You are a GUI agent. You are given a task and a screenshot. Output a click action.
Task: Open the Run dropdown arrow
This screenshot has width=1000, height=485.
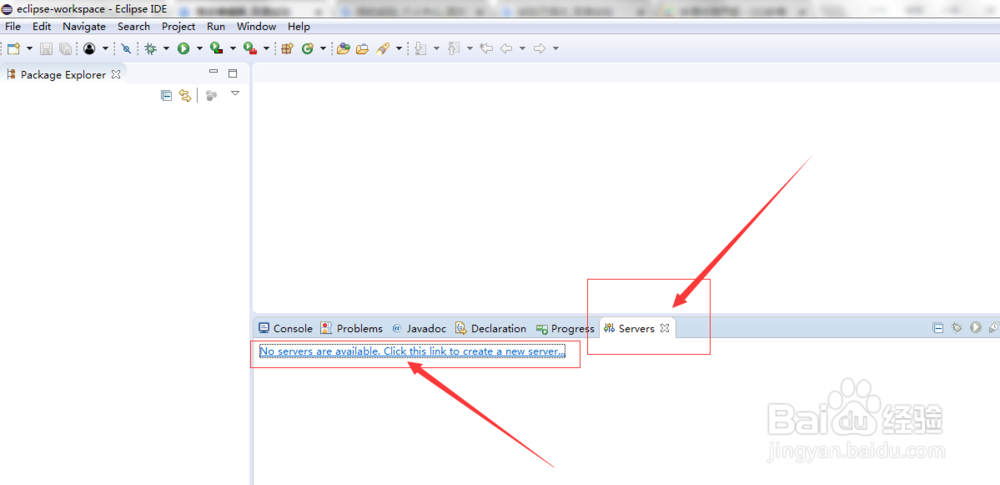[200, 48]
